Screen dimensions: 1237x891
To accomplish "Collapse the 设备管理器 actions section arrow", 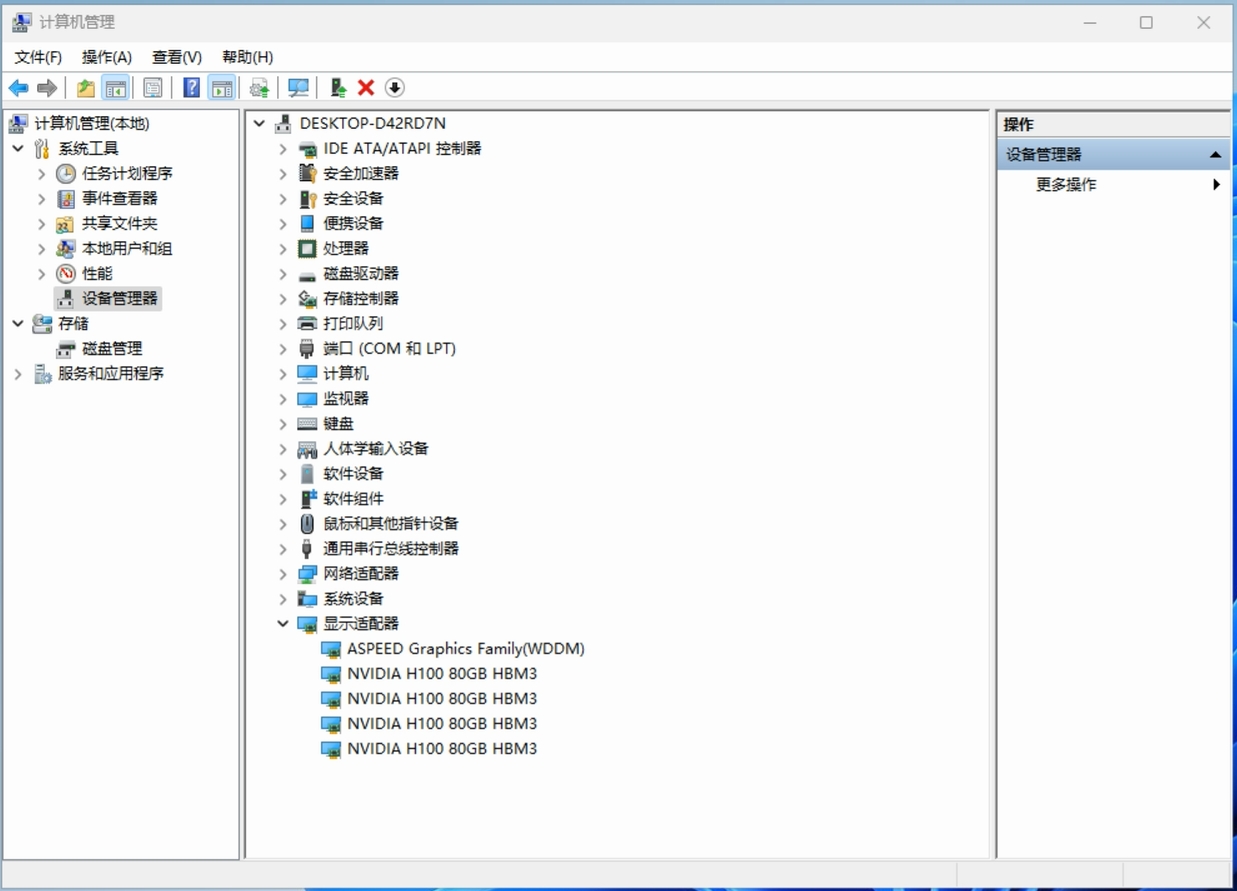I will click(1215, 155).
